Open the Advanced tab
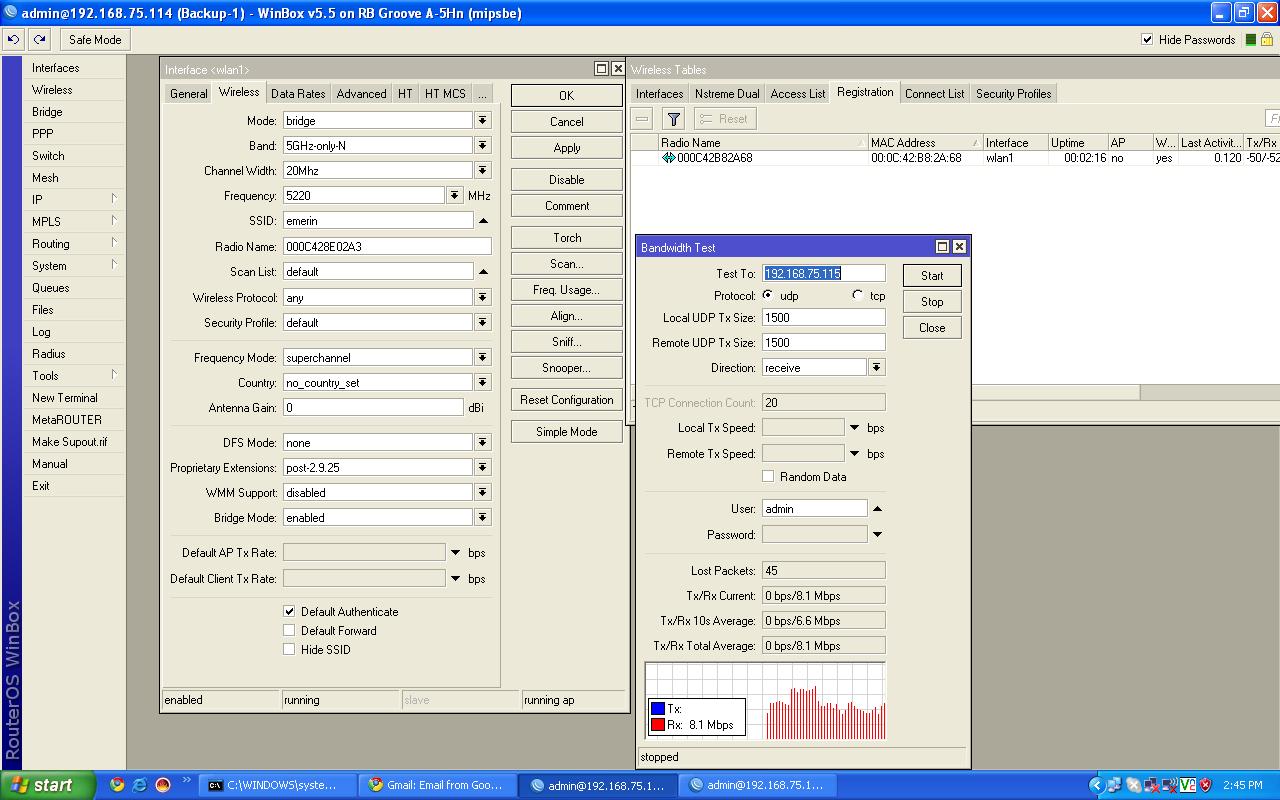Screen dimensions: 1280x800 (x=361, y=94)
